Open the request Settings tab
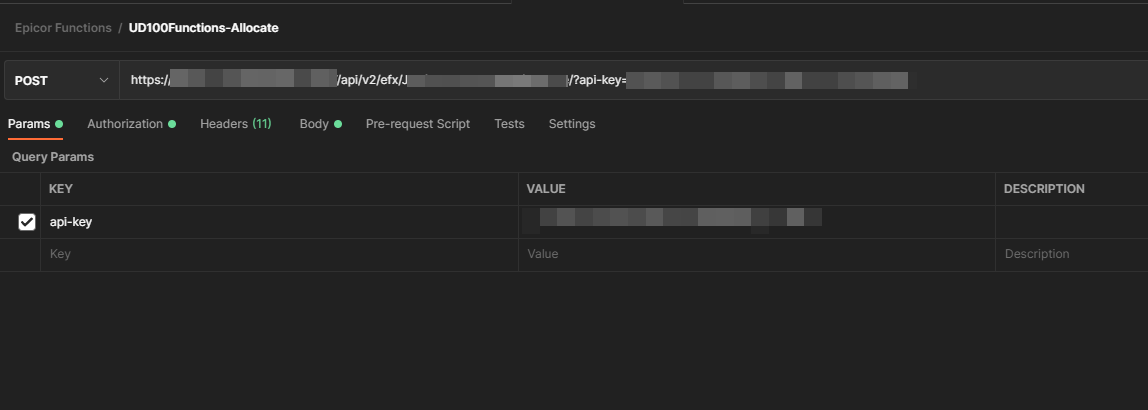1148x410 pixels. (571, 124)
